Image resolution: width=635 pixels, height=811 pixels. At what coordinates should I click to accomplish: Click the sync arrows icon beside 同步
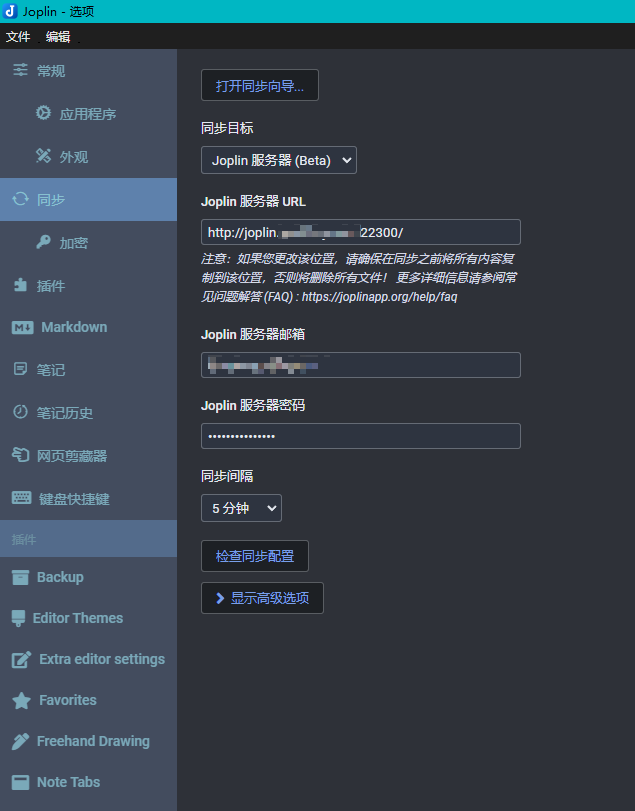point(20,199)
